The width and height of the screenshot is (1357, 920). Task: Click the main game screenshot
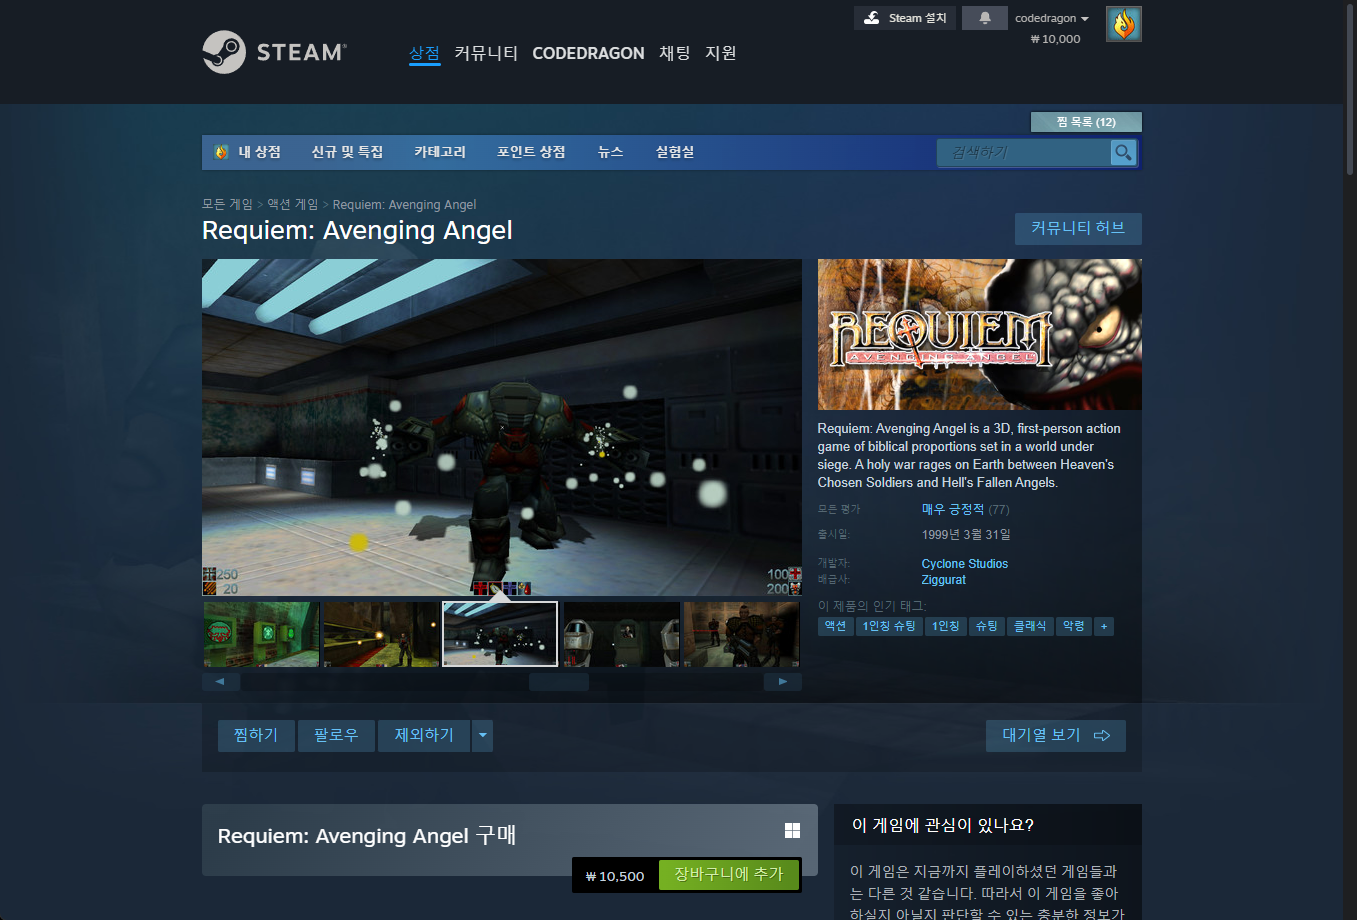click(x=502, y=427)
